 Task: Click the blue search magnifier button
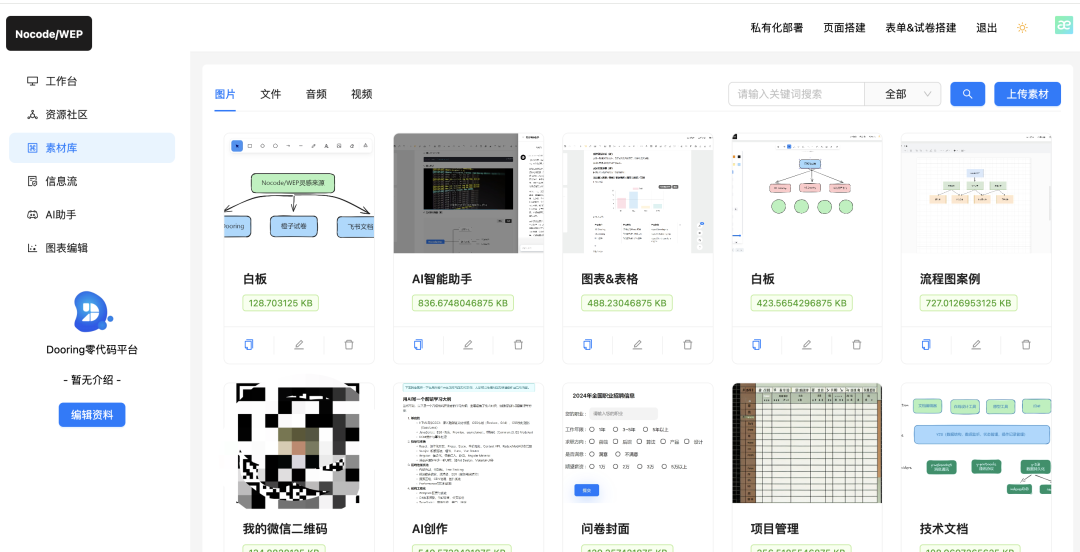click(968, 94)
